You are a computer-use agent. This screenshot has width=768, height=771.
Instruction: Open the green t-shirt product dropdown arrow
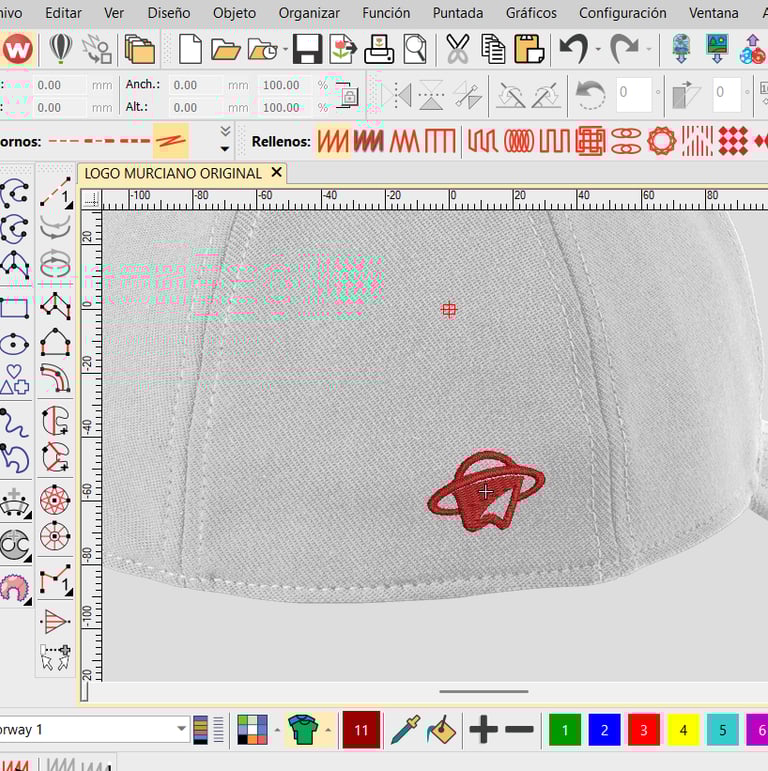(328, 730)
